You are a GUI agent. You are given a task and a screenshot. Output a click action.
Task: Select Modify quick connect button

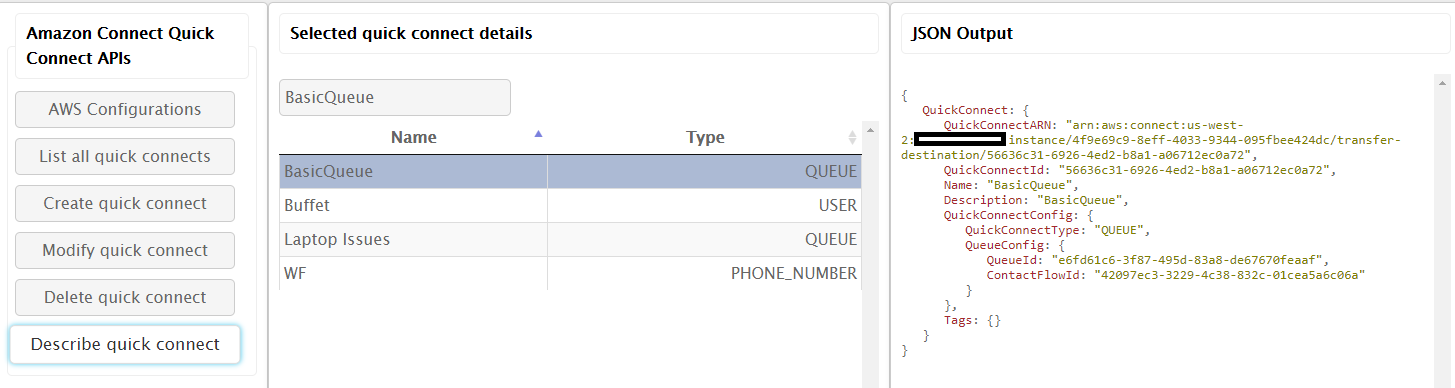point(125,251)
